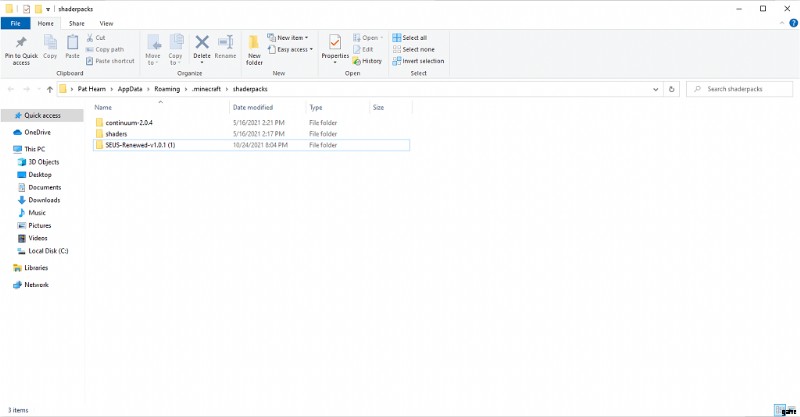
Task: Go back to previous folder
Action: click(11, 89)
